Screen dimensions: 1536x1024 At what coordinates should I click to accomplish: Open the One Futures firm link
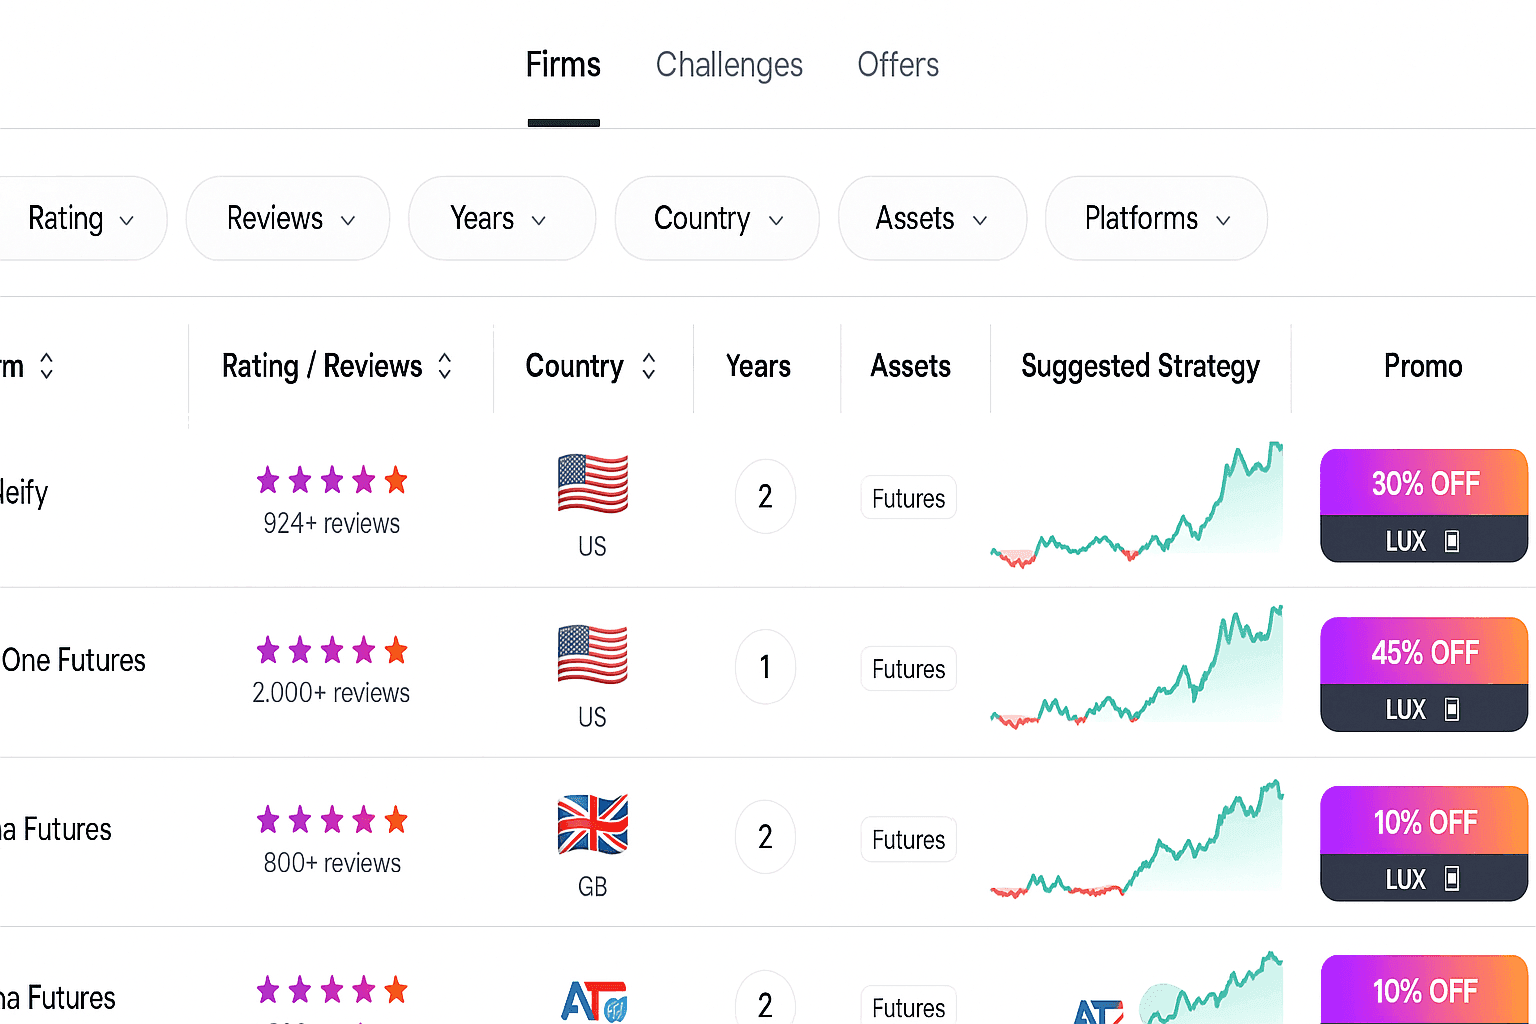73,660
